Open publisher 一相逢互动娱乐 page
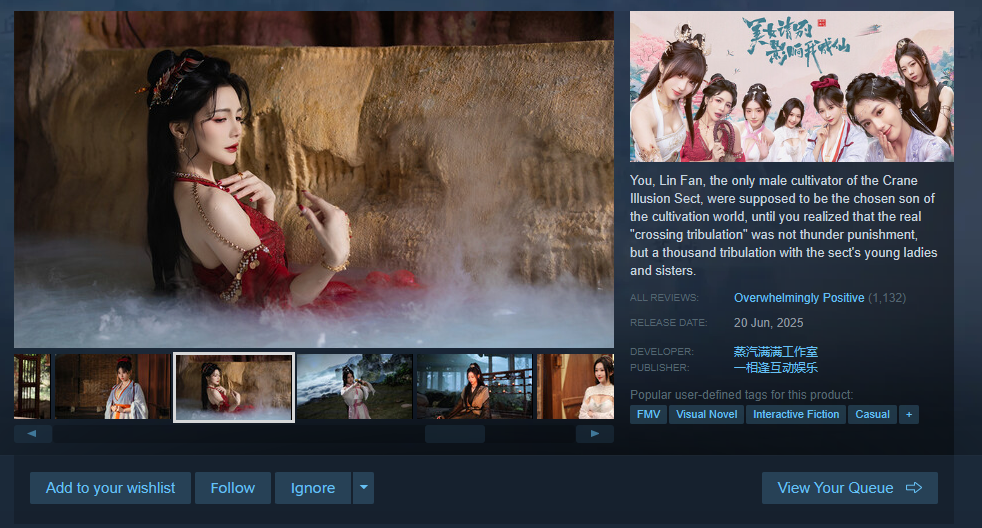Screen dimensions: 982x528 pyautogui.click(x=775, y=368)
